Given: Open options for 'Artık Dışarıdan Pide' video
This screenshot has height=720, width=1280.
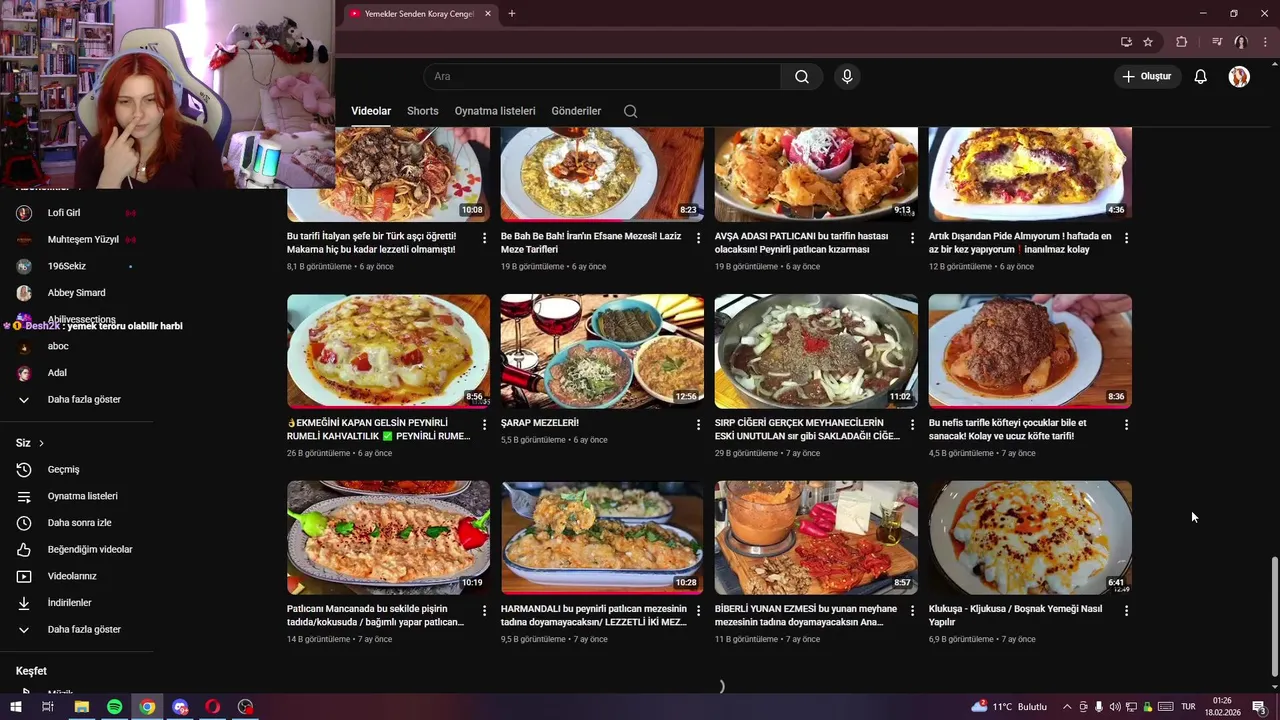Looking at the screenshot, I should 1126,238.
